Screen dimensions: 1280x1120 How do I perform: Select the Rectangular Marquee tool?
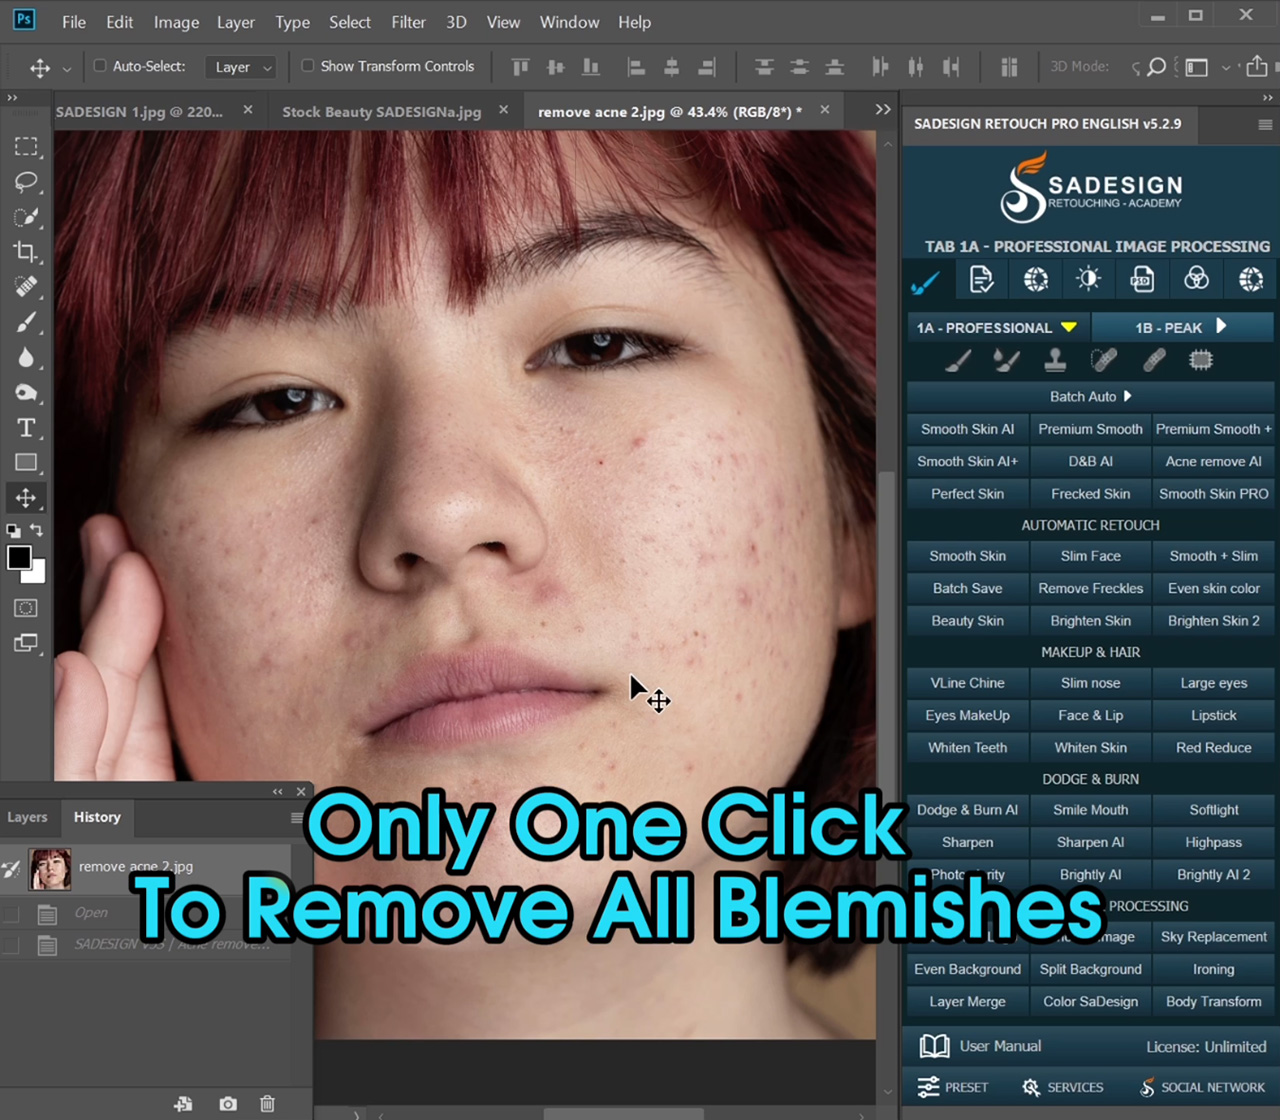26,147
